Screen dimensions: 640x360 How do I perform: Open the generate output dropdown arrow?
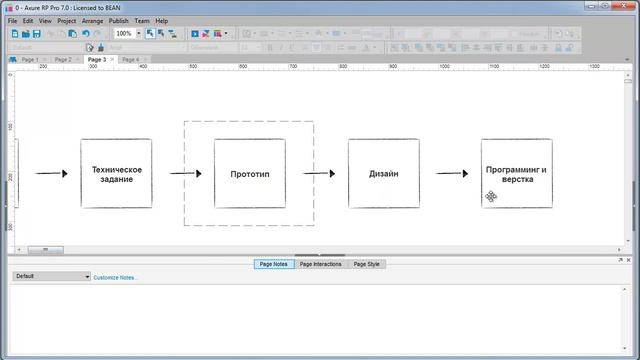(226, 34)
